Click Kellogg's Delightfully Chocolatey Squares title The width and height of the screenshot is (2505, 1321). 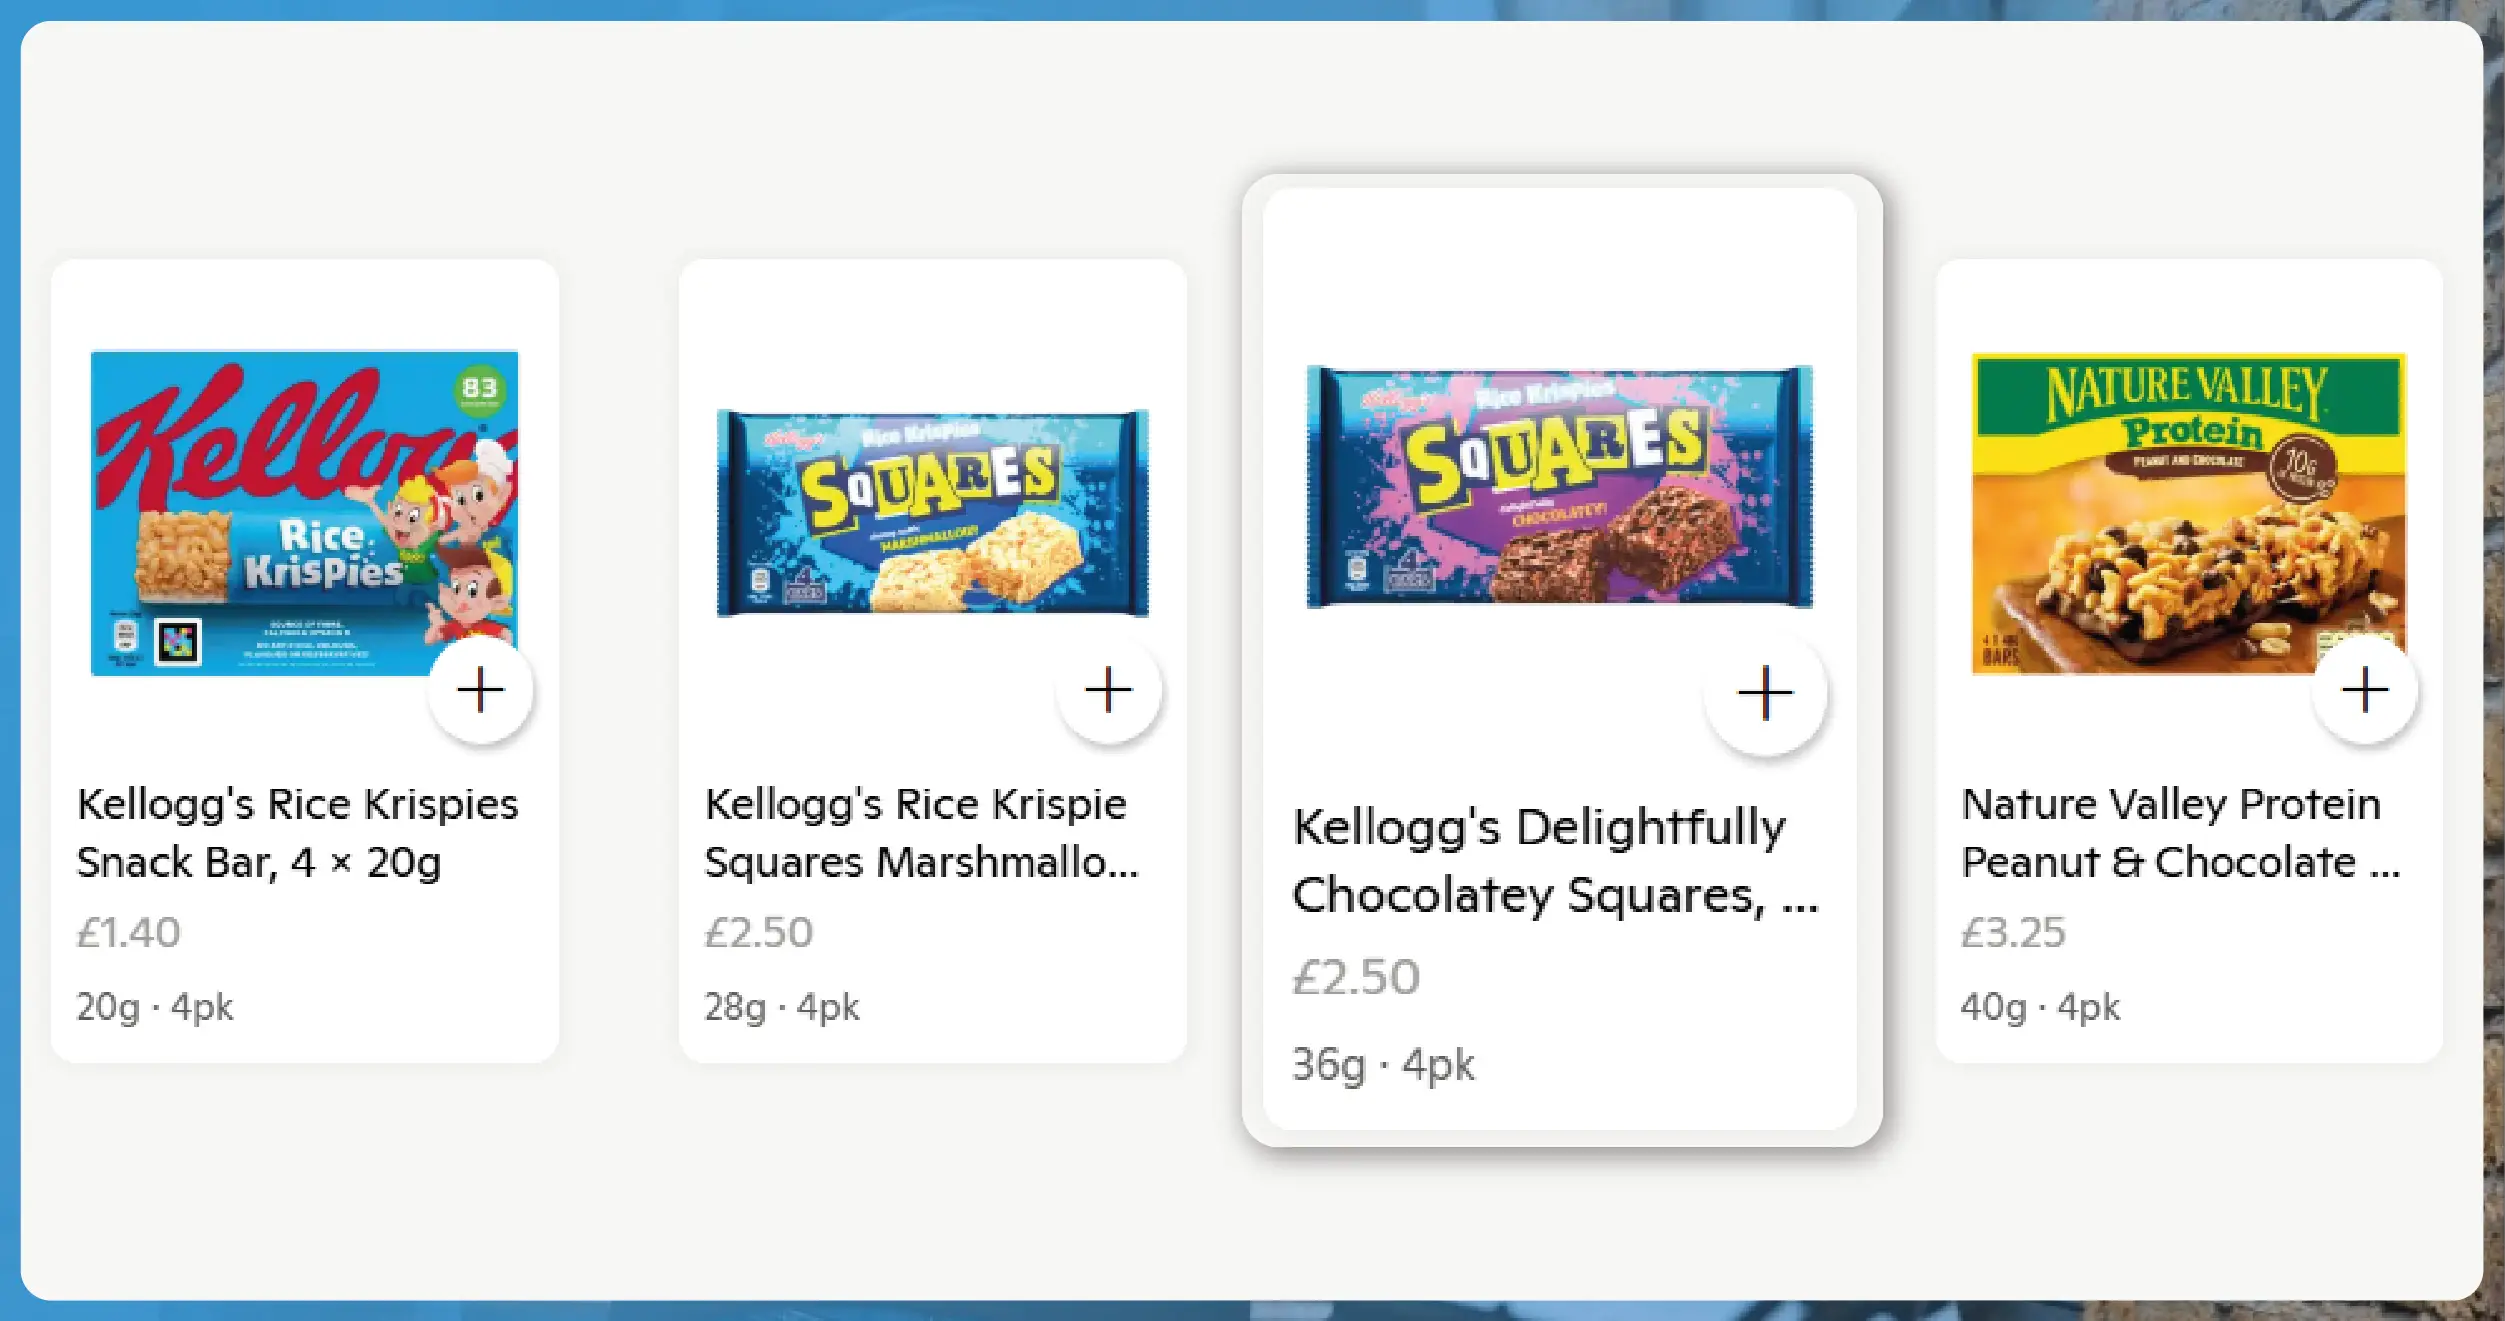point(1553,861)
